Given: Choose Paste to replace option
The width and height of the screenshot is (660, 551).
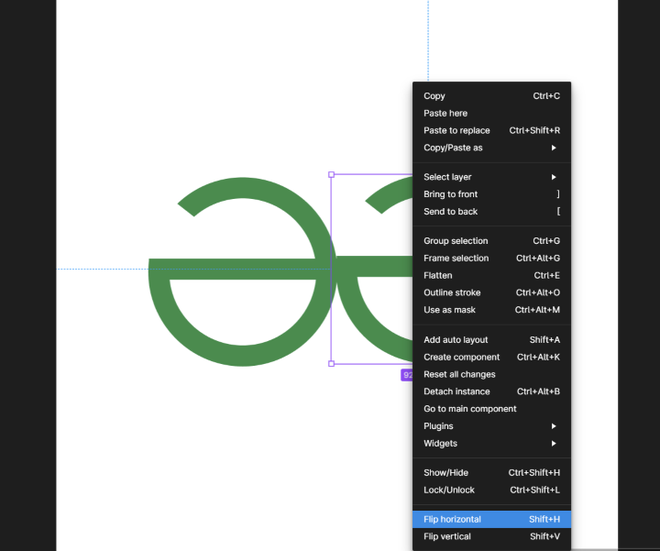Looking at the screenshot, I should tap(492, 130).
